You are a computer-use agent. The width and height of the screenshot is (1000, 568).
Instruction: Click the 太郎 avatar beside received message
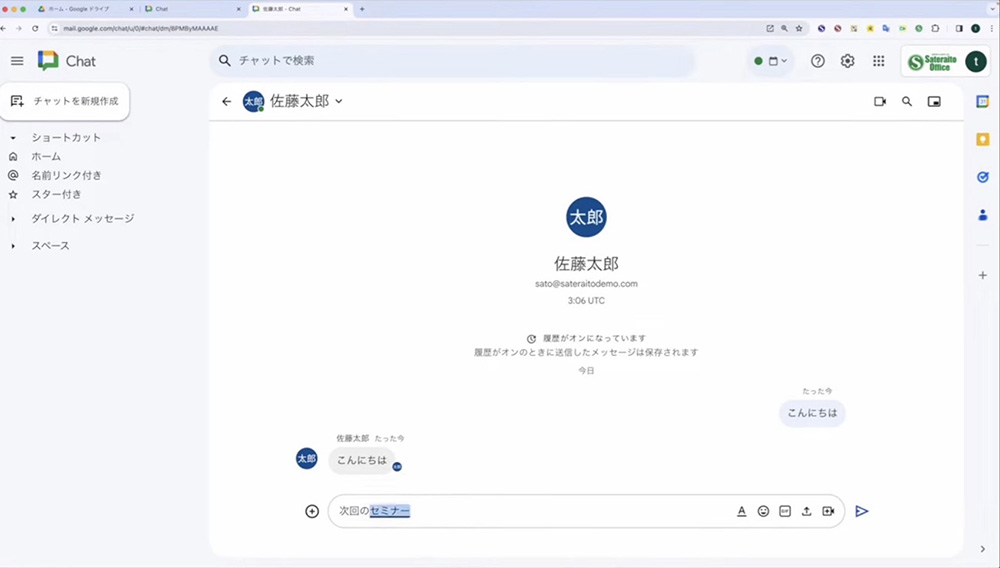tap(307, 458)
